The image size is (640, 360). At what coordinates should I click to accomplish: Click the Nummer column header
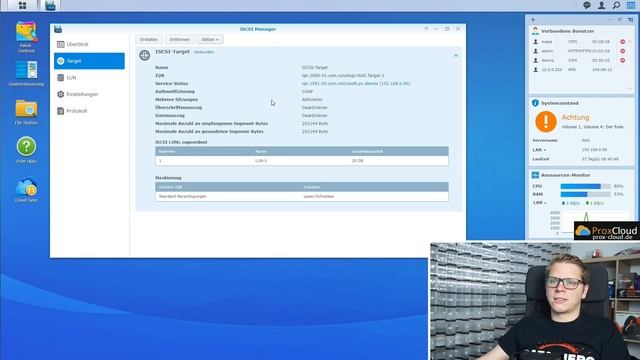[x=203, y=151]
